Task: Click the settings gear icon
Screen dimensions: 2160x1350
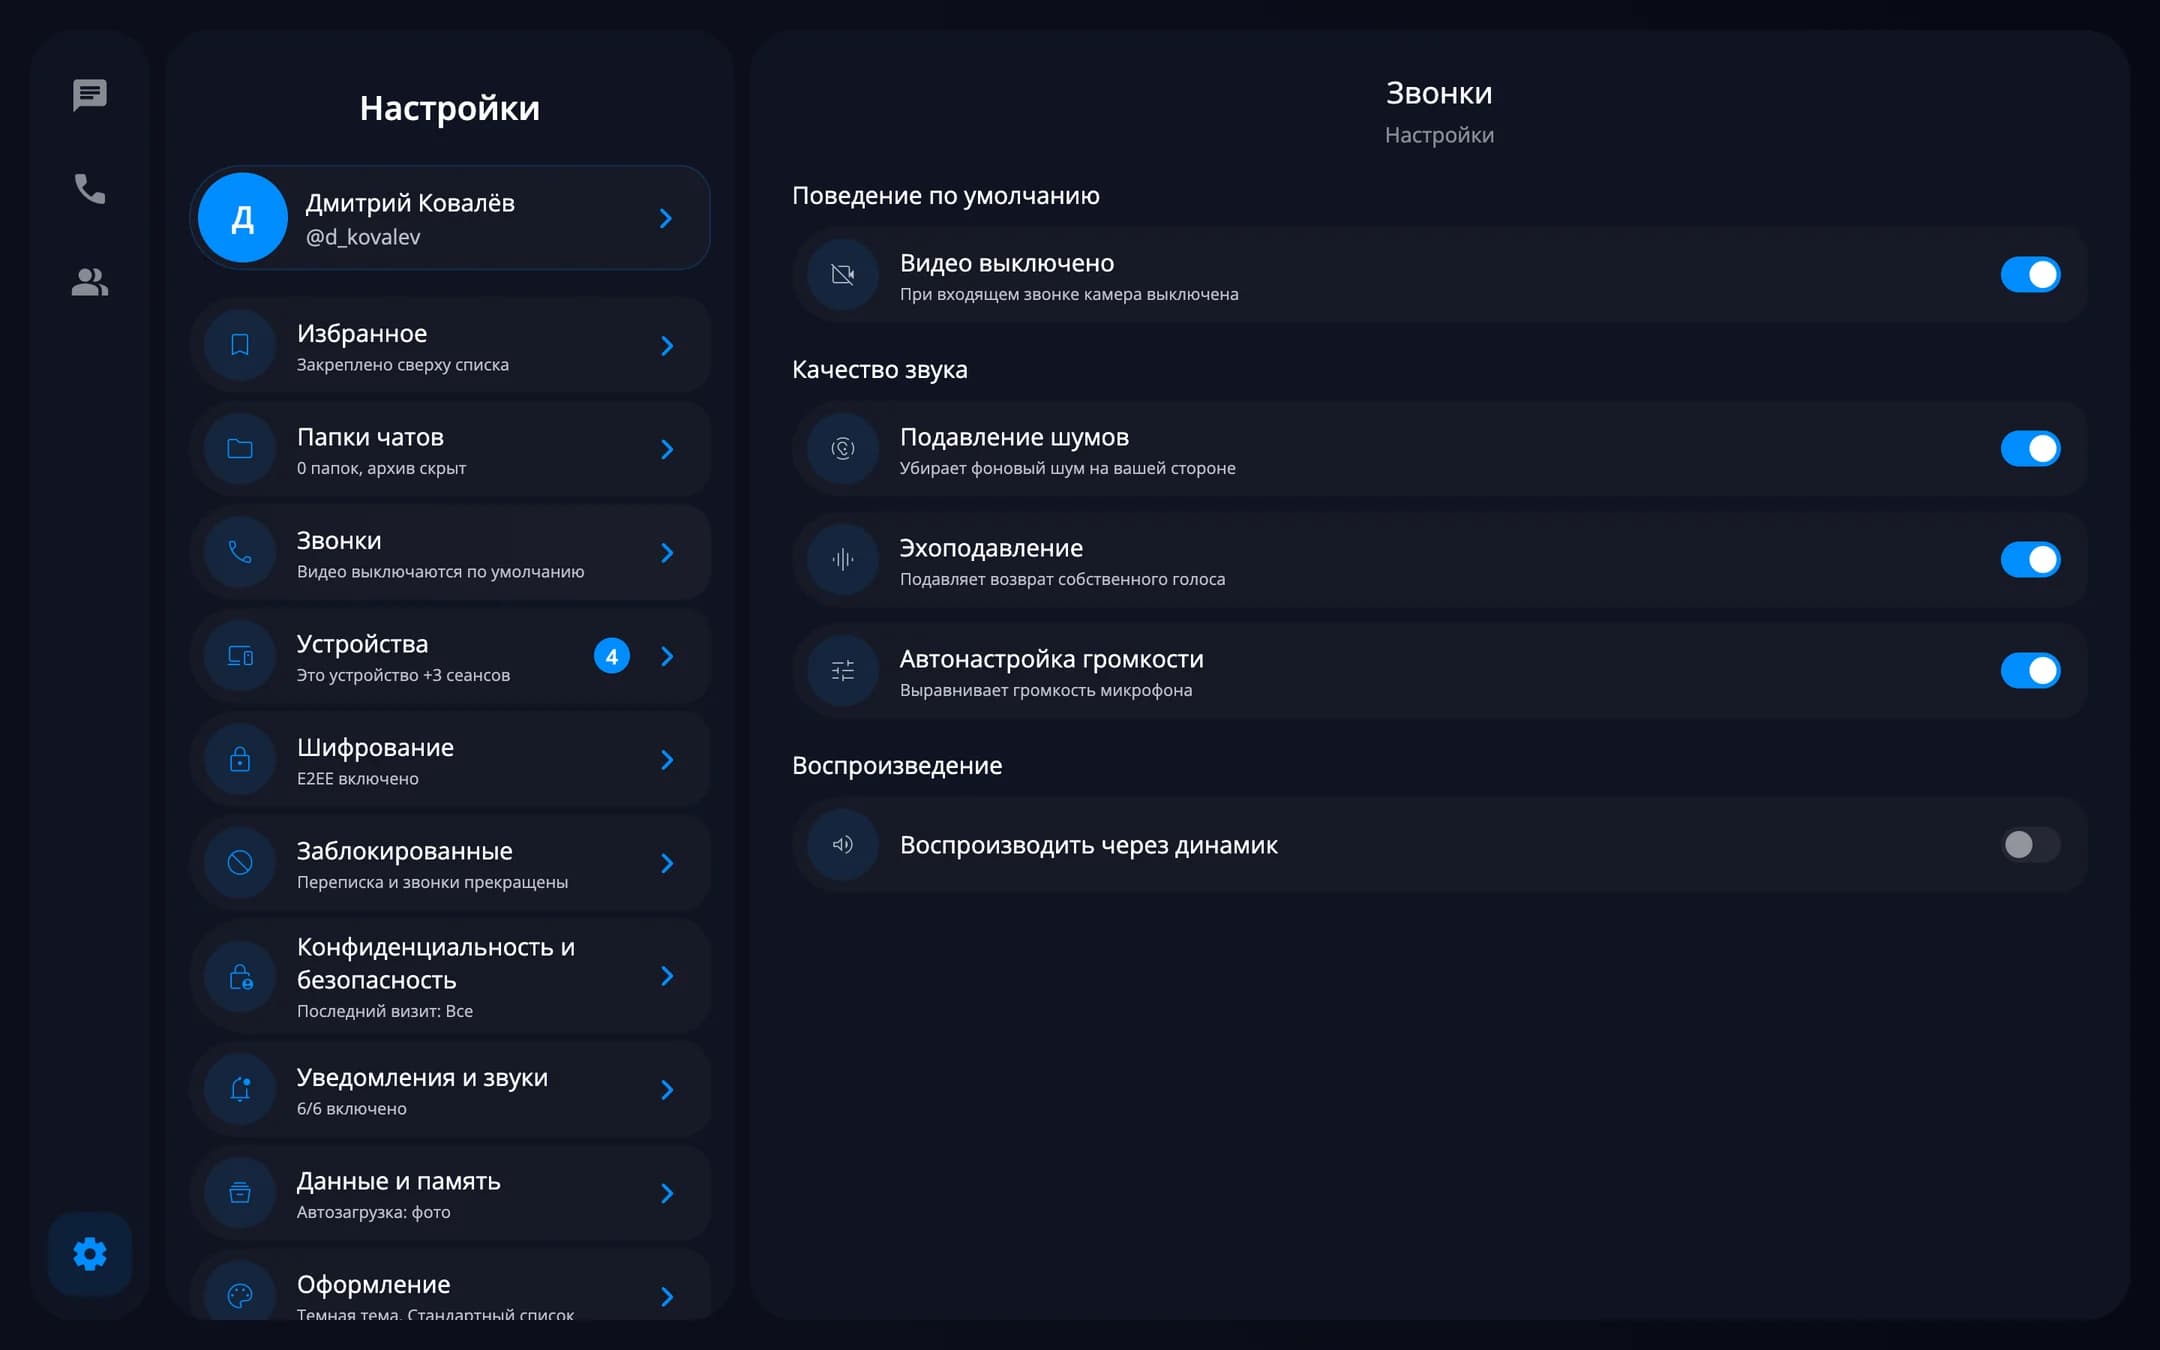Action: pos(90,1253)
